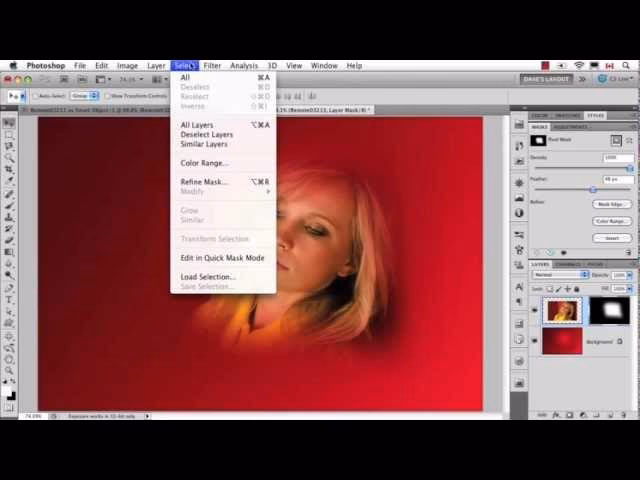Adjust the Feather slider handle

593,189
